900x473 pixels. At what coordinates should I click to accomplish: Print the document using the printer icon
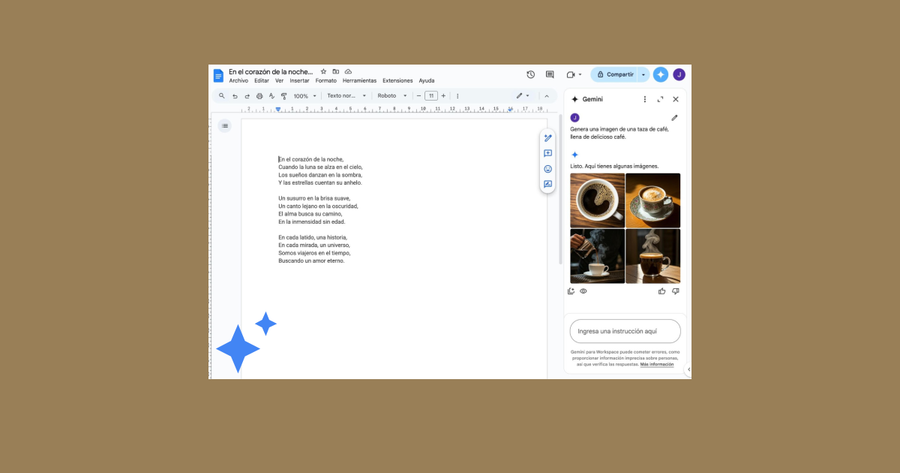(x=259, y=96)
